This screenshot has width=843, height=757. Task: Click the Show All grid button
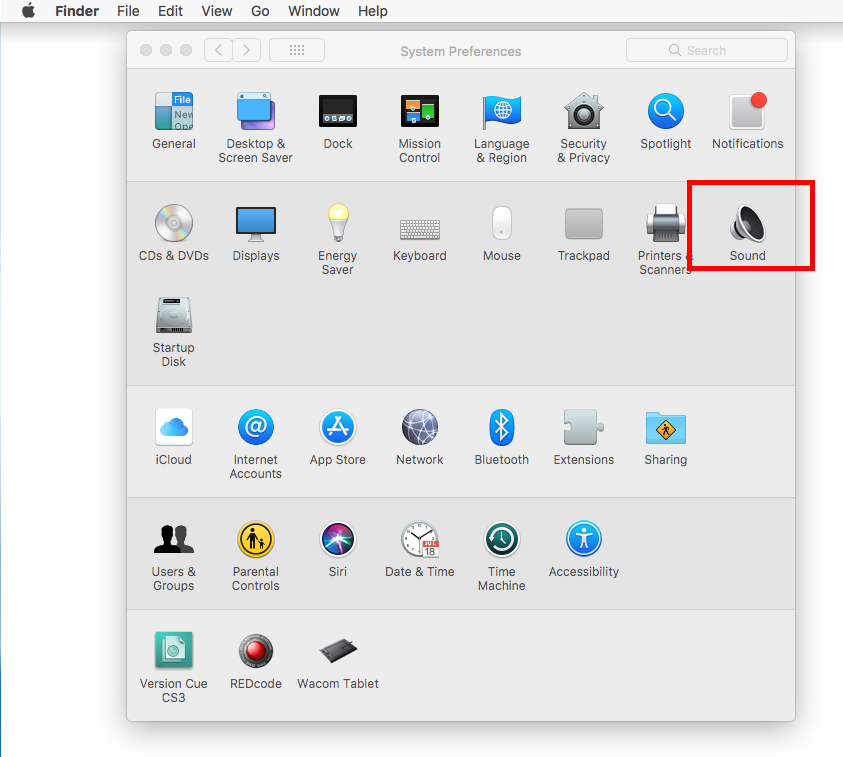pos(297,51)
